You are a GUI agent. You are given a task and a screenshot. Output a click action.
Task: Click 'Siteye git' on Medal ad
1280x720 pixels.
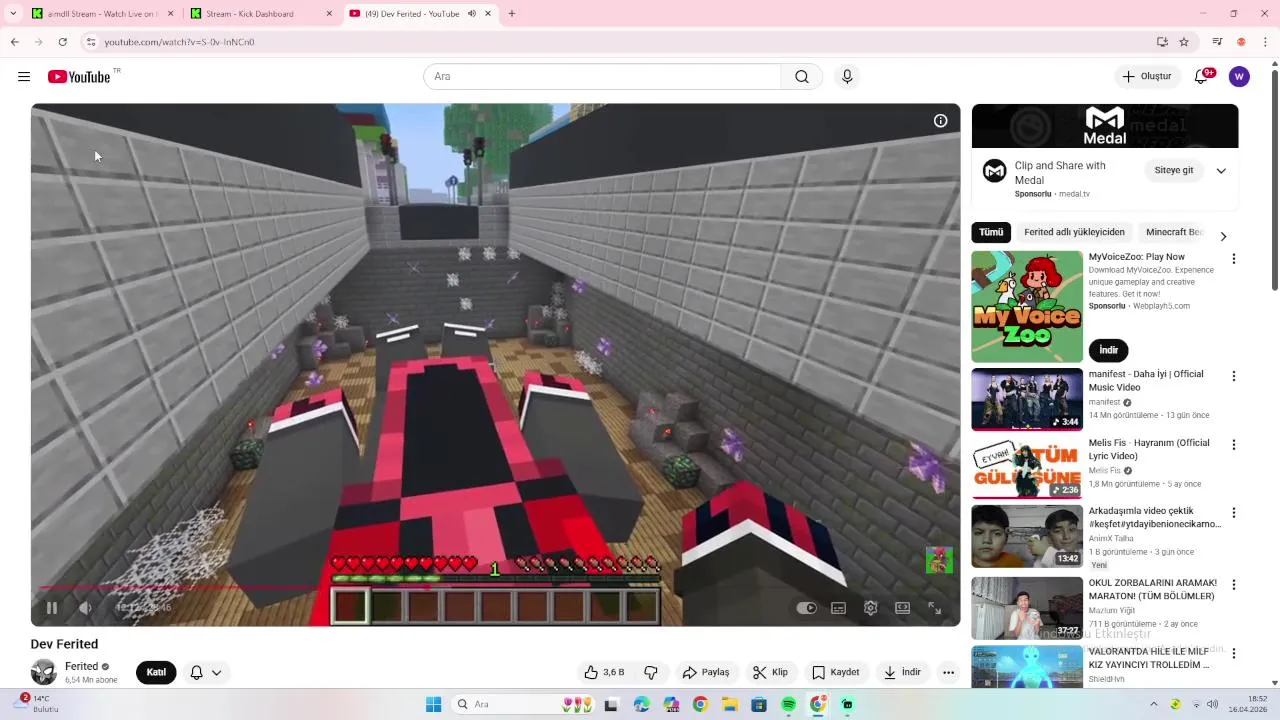(1174, 170)
